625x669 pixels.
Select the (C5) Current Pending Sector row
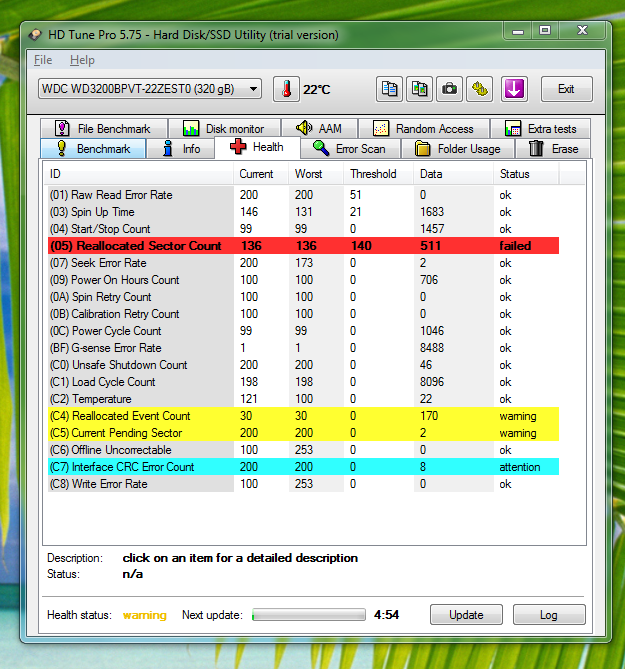pos(303,433)
